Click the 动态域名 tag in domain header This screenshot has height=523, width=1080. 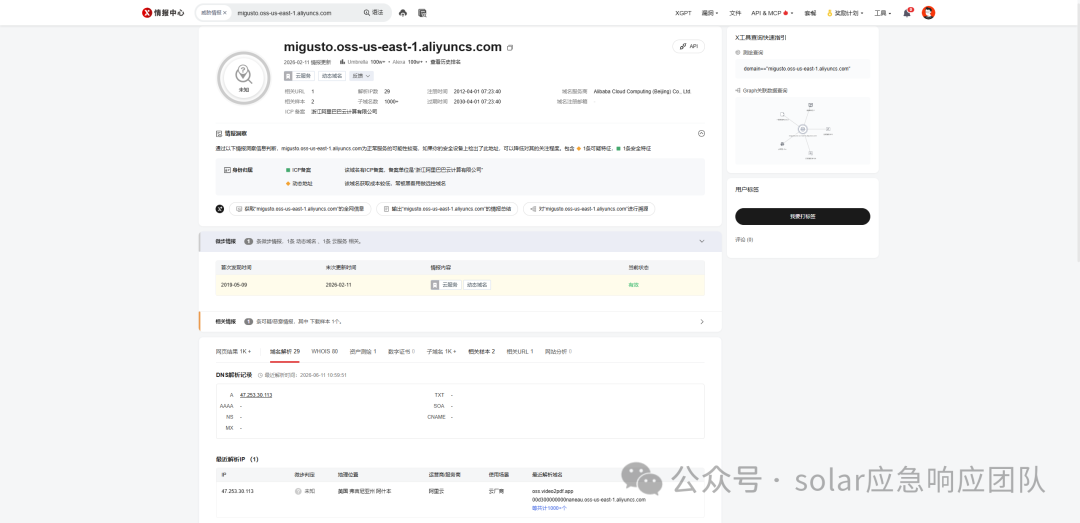click(x=332, y=76)
